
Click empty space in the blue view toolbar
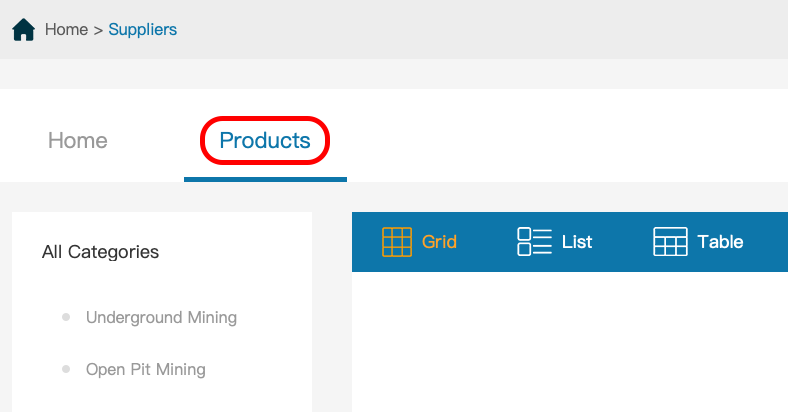[x=766, y=242]
